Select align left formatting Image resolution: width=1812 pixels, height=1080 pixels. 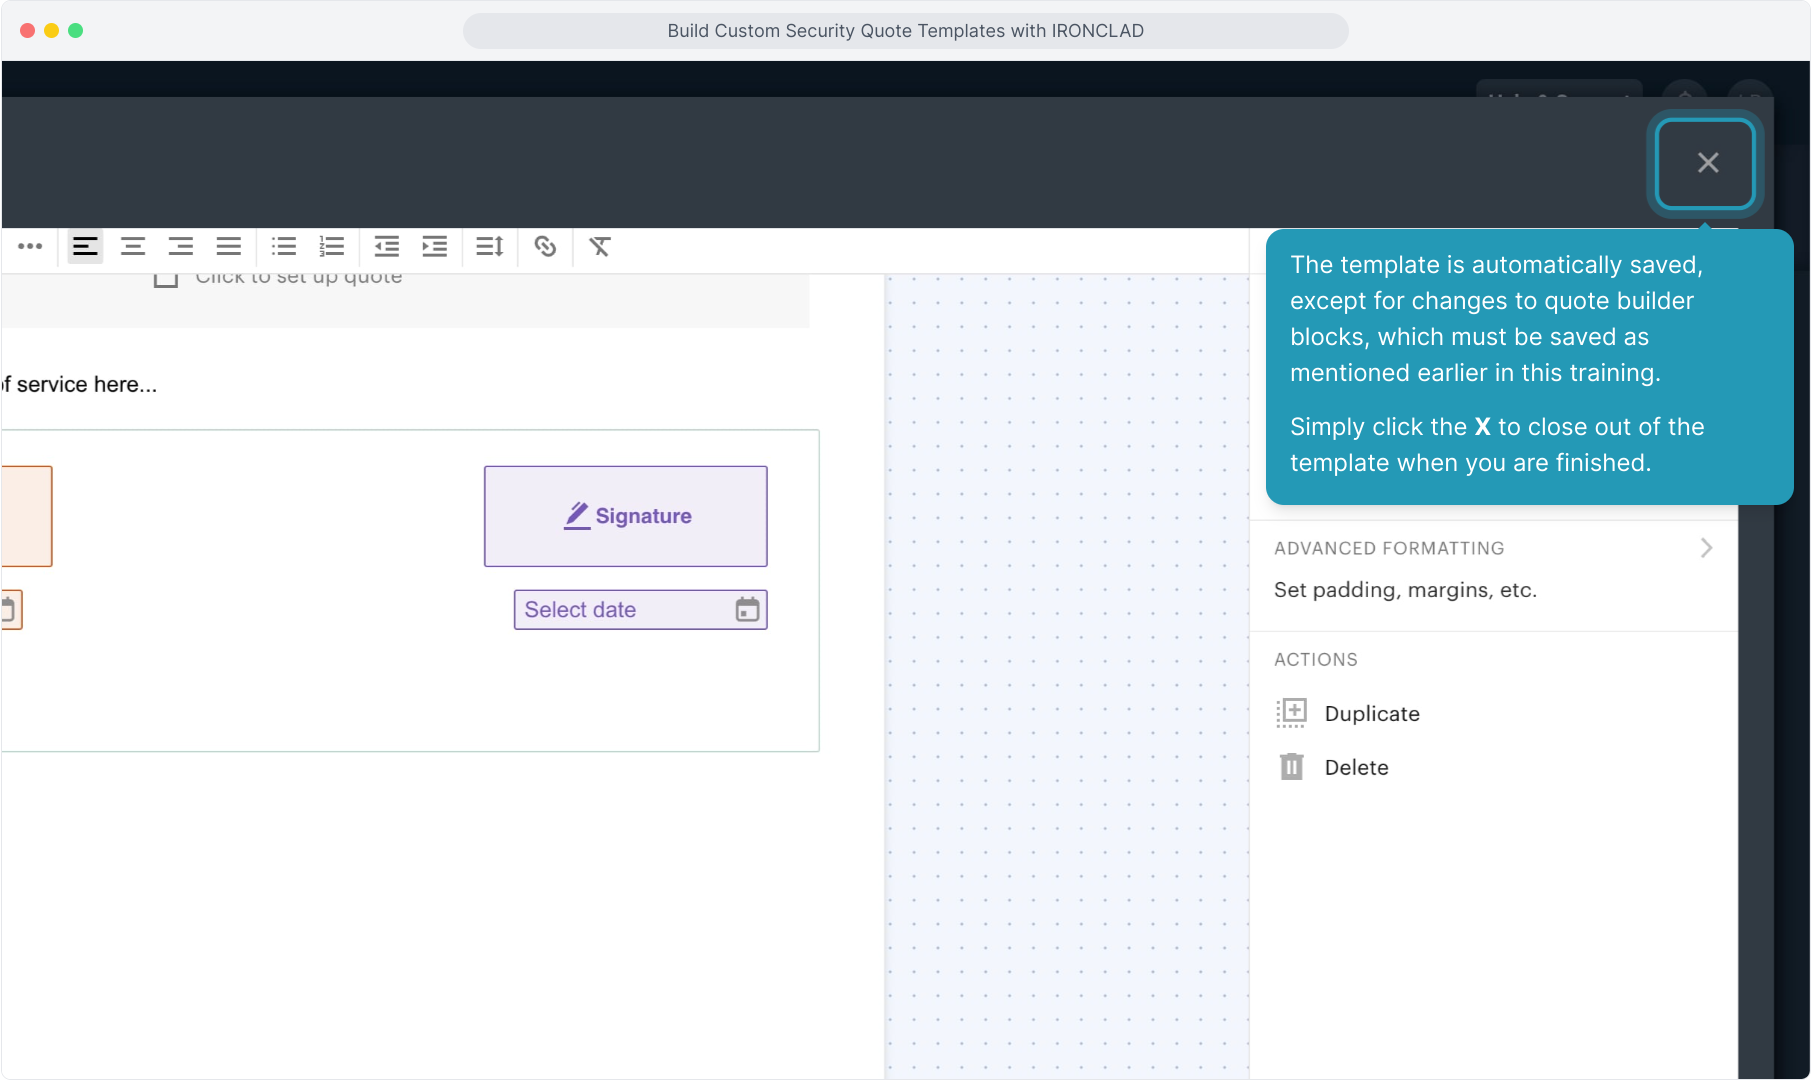(85, 246)
